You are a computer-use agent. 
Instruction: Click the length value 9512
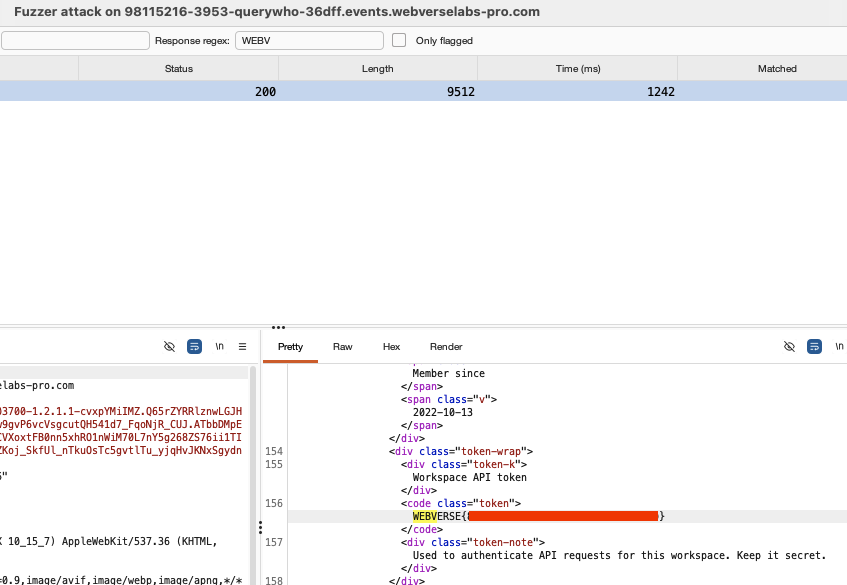tap(460, 92)
